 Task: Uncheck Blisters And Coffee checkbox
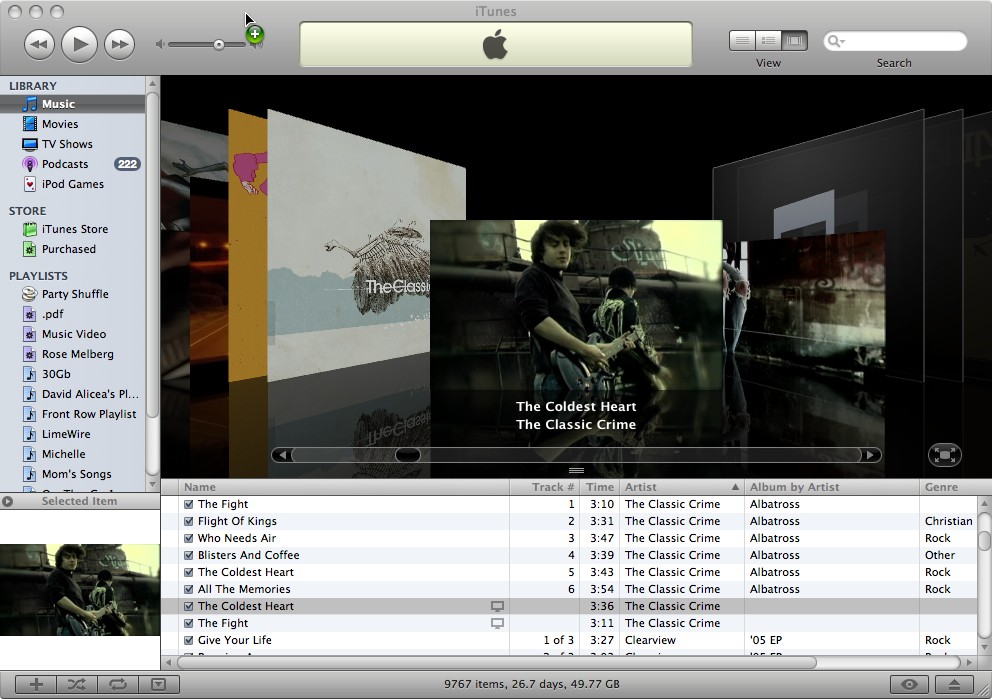point(189,555)
